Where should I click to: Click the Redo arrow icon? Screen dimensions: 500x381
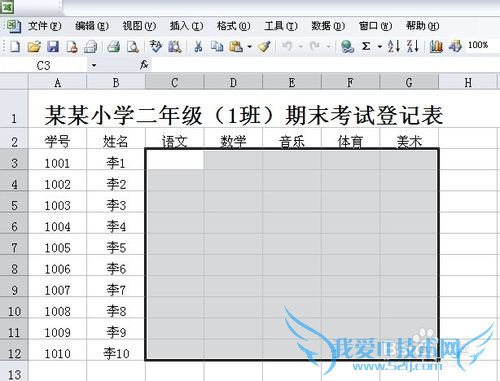(x=315, y=46)
